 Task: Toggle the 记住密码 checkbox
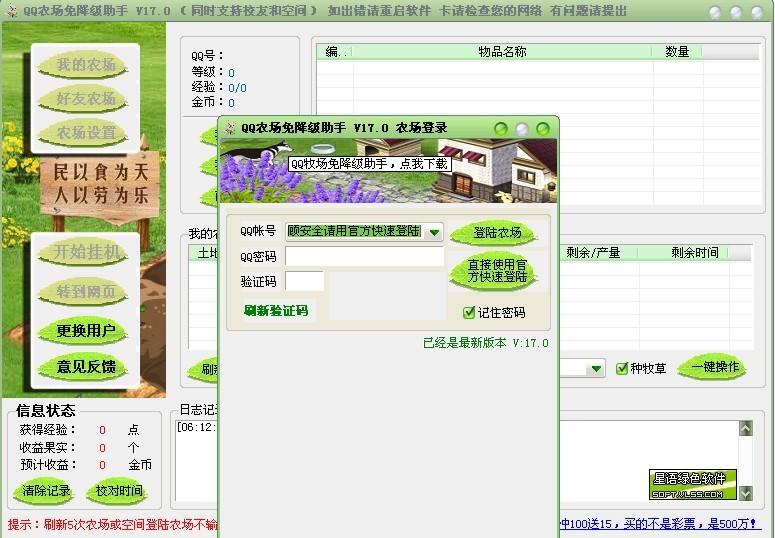click(469, 313)
